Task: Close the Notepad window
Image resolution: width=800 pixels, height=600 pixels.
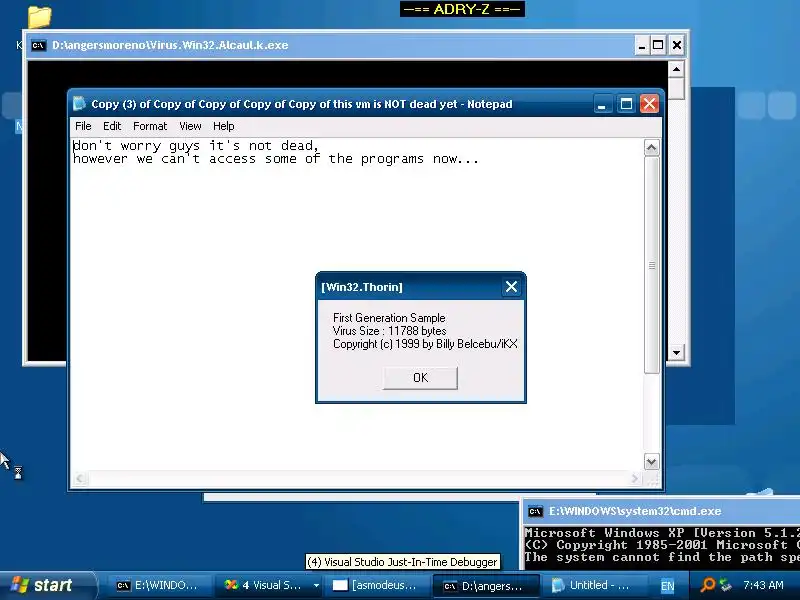Action: 649,104
